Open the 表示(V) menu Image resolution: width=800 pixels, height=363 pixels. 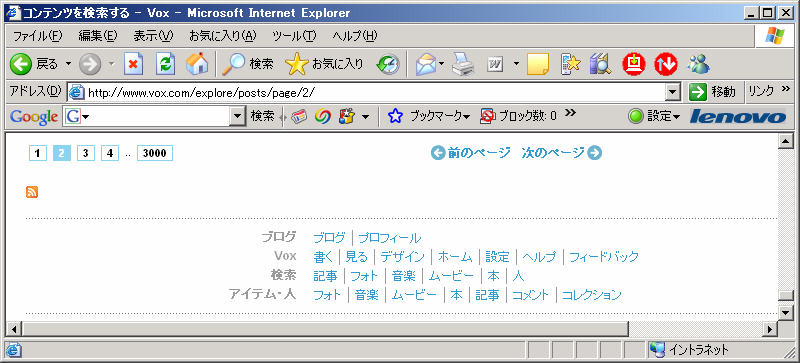point(153,36)
